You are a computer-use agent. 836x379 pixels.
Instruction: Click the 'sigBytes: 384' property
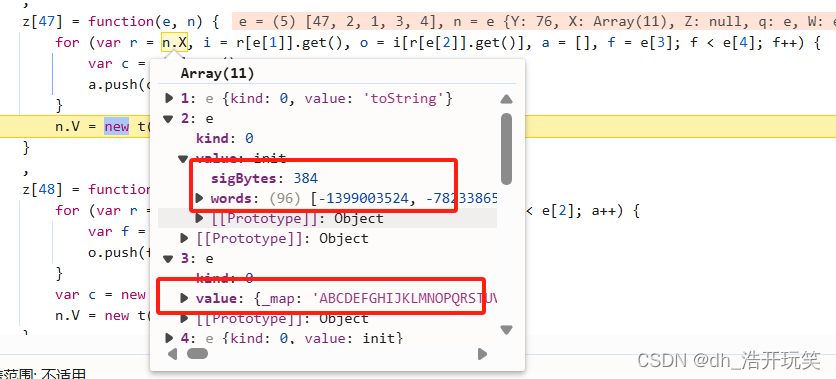point(264,178)
